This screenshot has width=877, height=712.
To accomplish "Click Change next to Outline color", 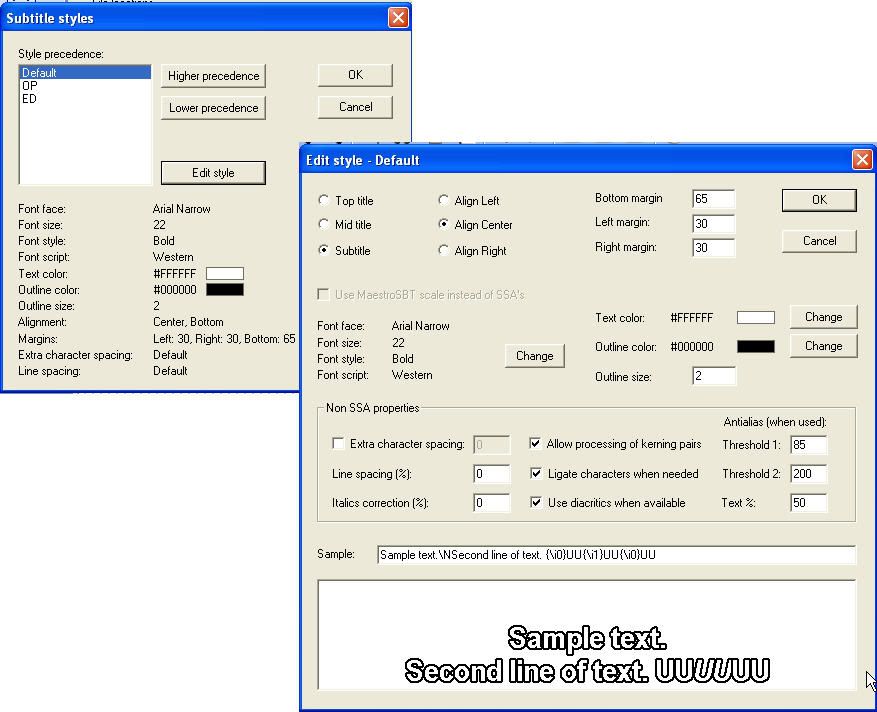I will point(823,346).
